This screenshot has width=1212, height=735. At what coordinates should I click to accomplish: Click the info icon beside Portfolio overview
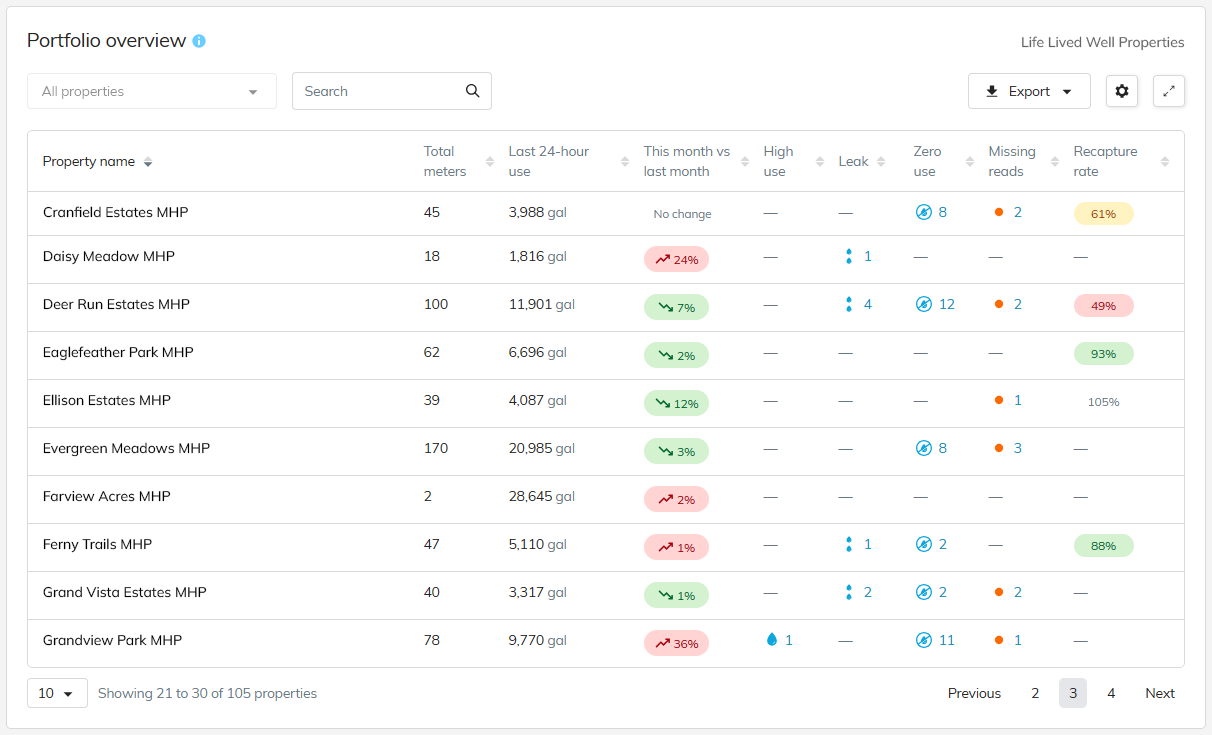point(198,41)
